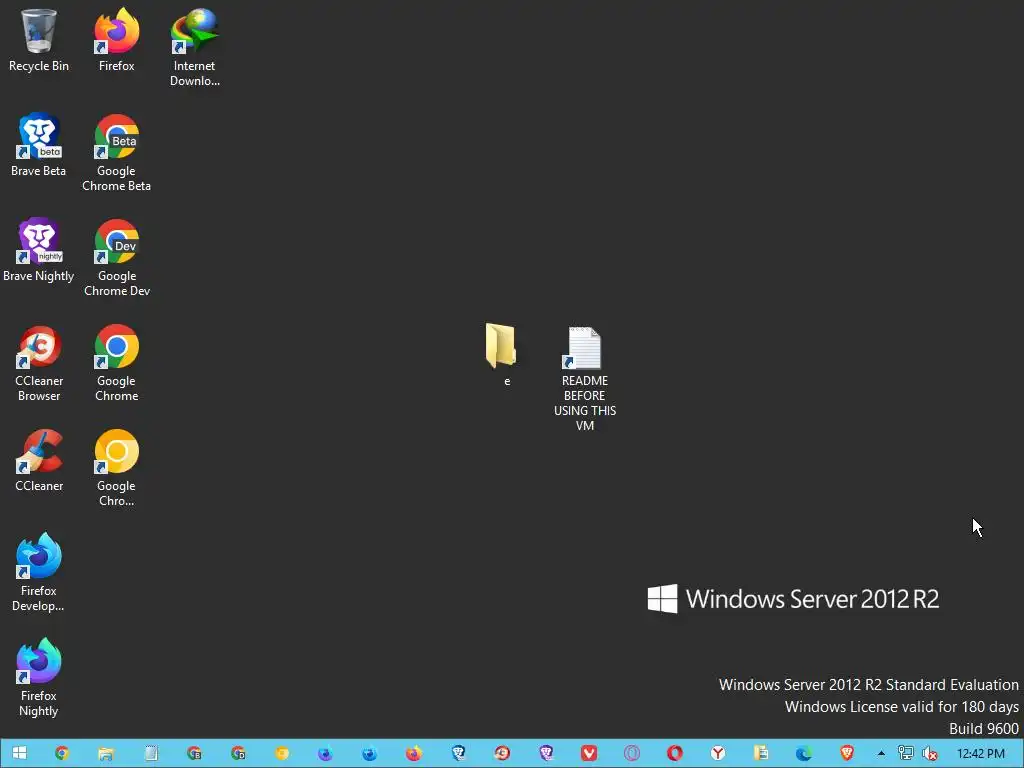Select the Brave Nightly desktop shortcut
The image size is (1024, 768).
[39, 249]
